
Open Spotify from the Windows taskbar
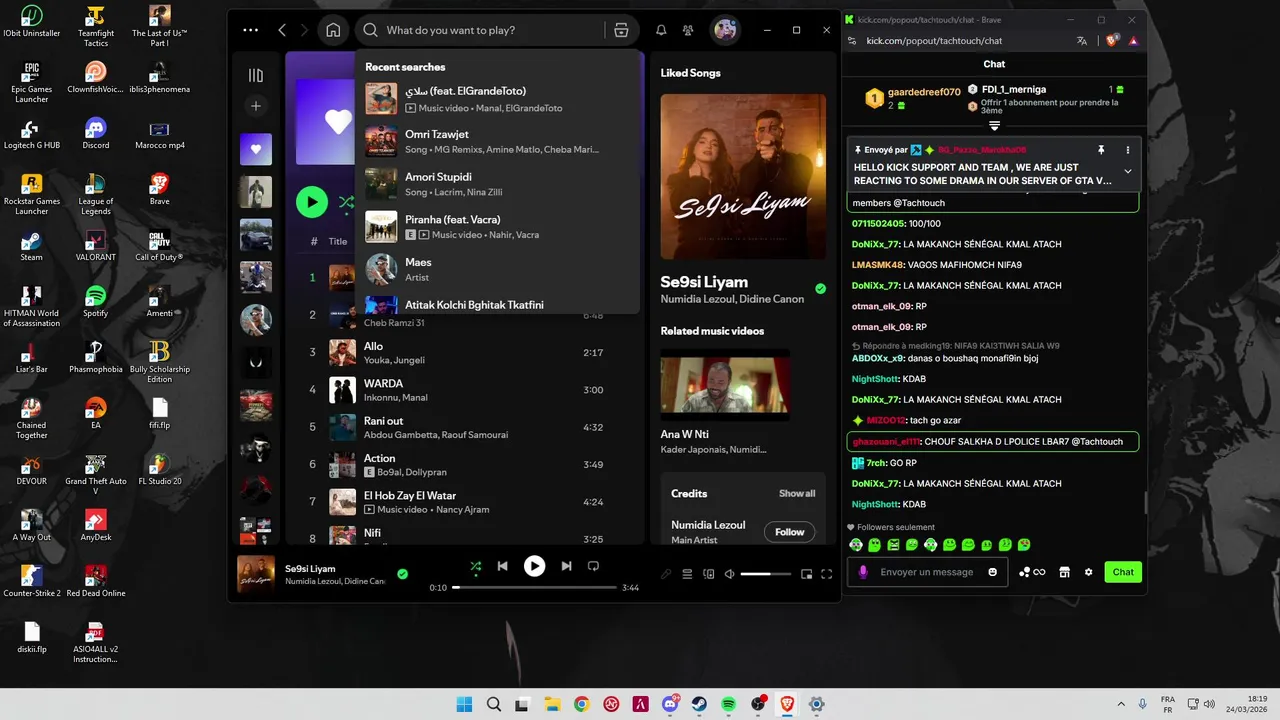(729, 704)
